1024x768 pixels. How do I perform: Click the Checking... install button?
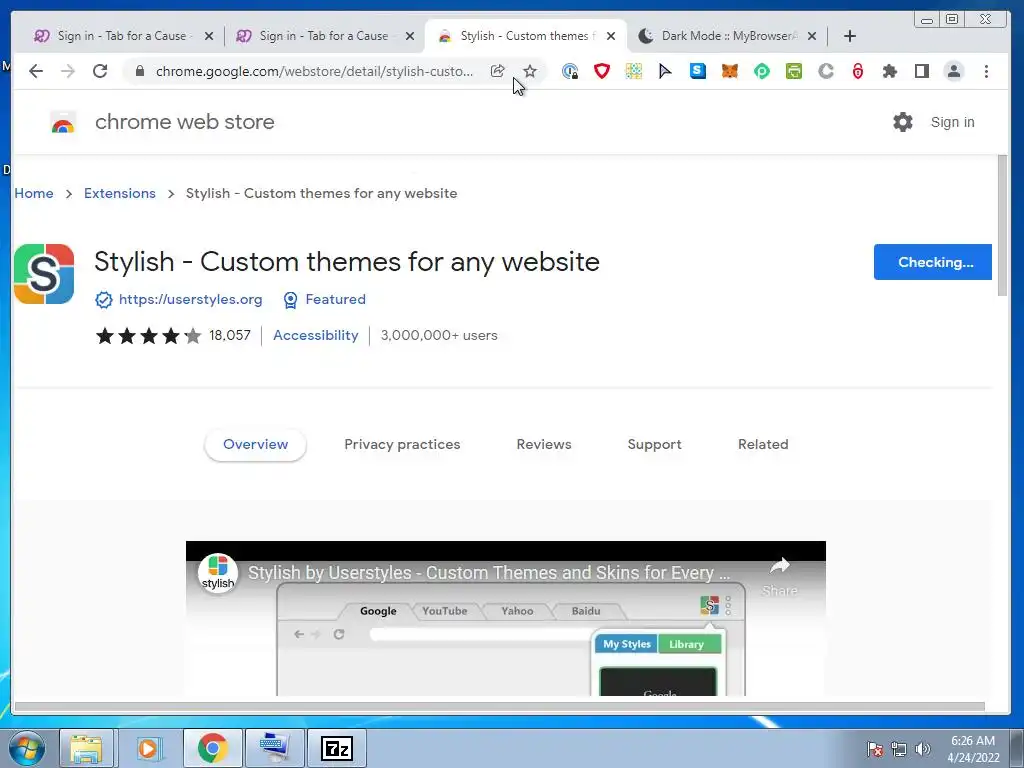pyautogui.click(x=933, y=262)
